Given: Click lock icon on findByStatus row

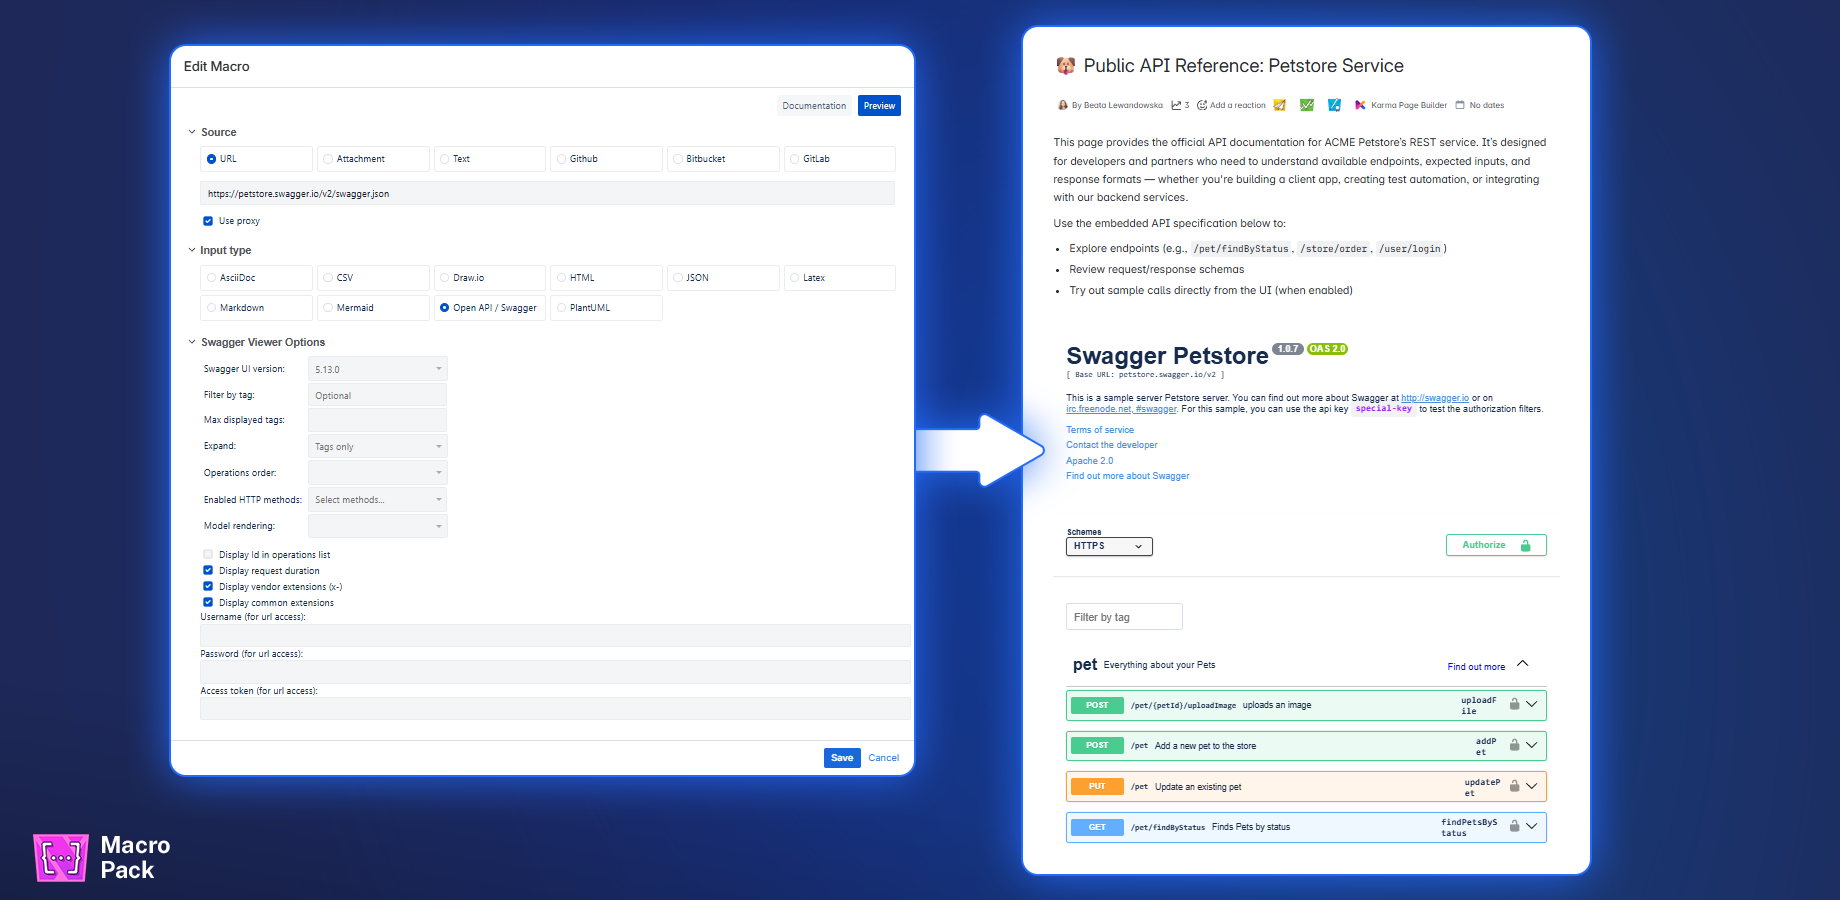Looking at the screenshot, I should coord(1514,826).
